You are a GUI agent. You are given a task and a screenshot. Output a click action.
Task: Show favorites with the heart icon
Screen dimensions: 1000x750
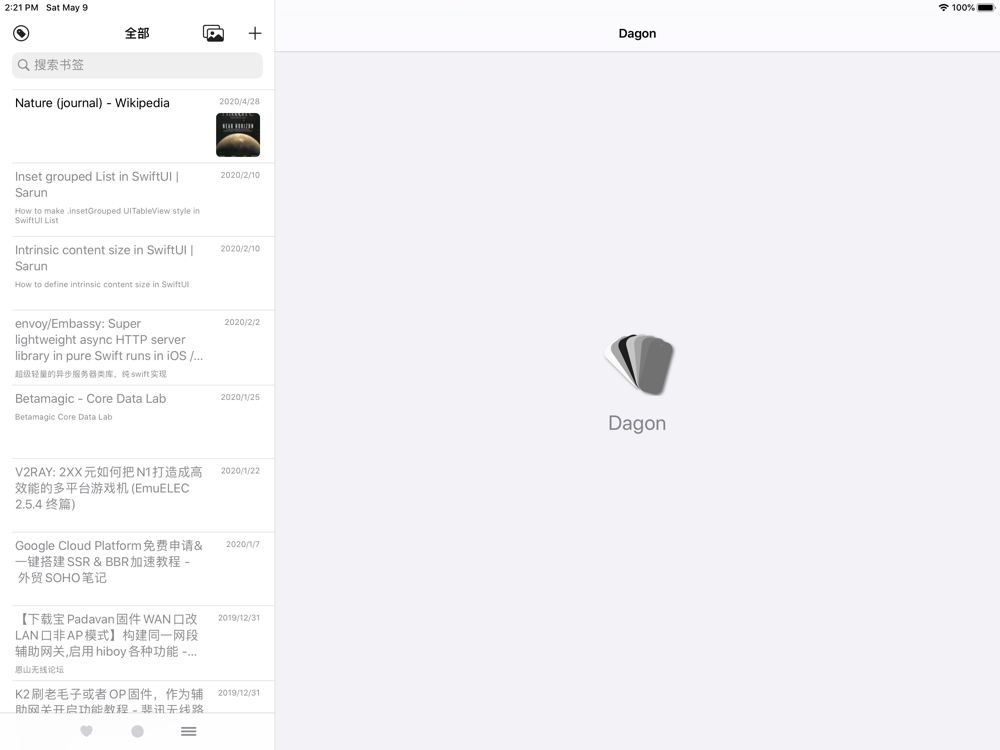87,731
